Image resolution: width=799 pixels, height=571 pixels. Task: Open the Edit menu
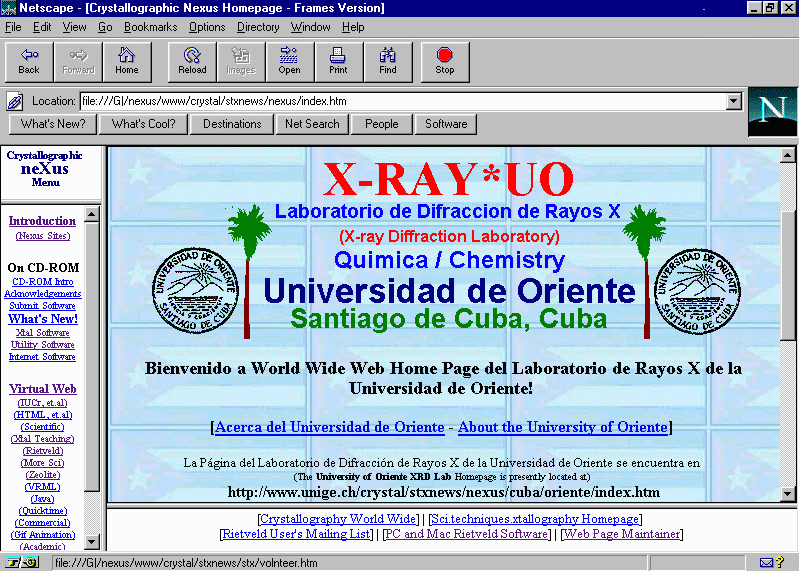point(42,27)
